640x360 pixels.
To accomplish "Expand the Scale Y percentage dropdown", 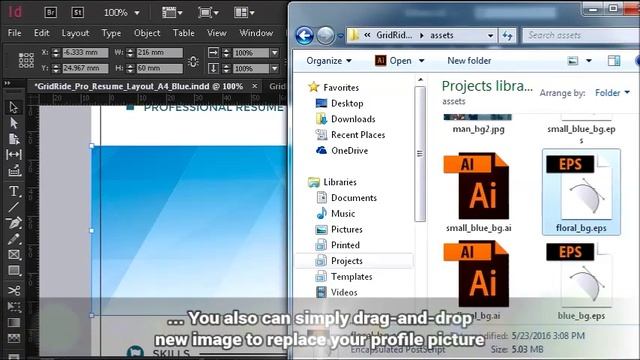I will click(275, 69).
